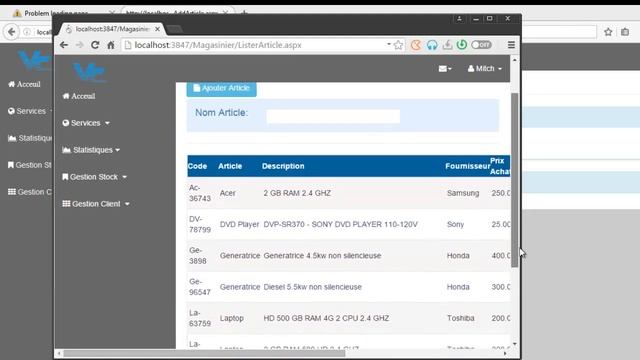Expand the Statistiques menu in front sidebar
Screen dimensions: 640x360
(91, 150)
